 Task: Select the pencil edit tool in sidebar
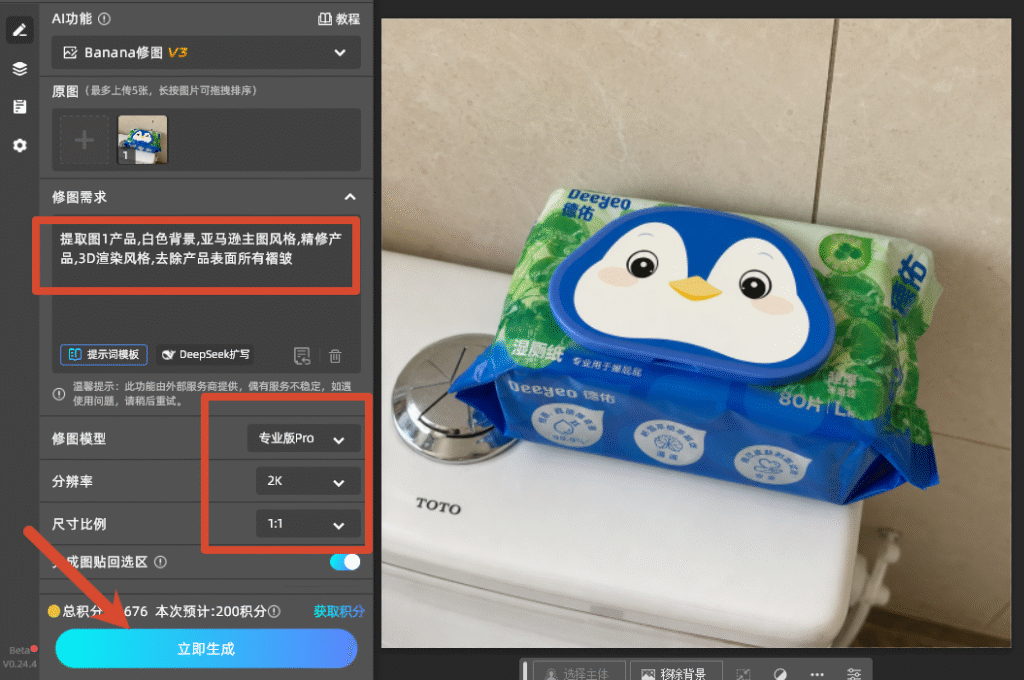click(20, 30)
